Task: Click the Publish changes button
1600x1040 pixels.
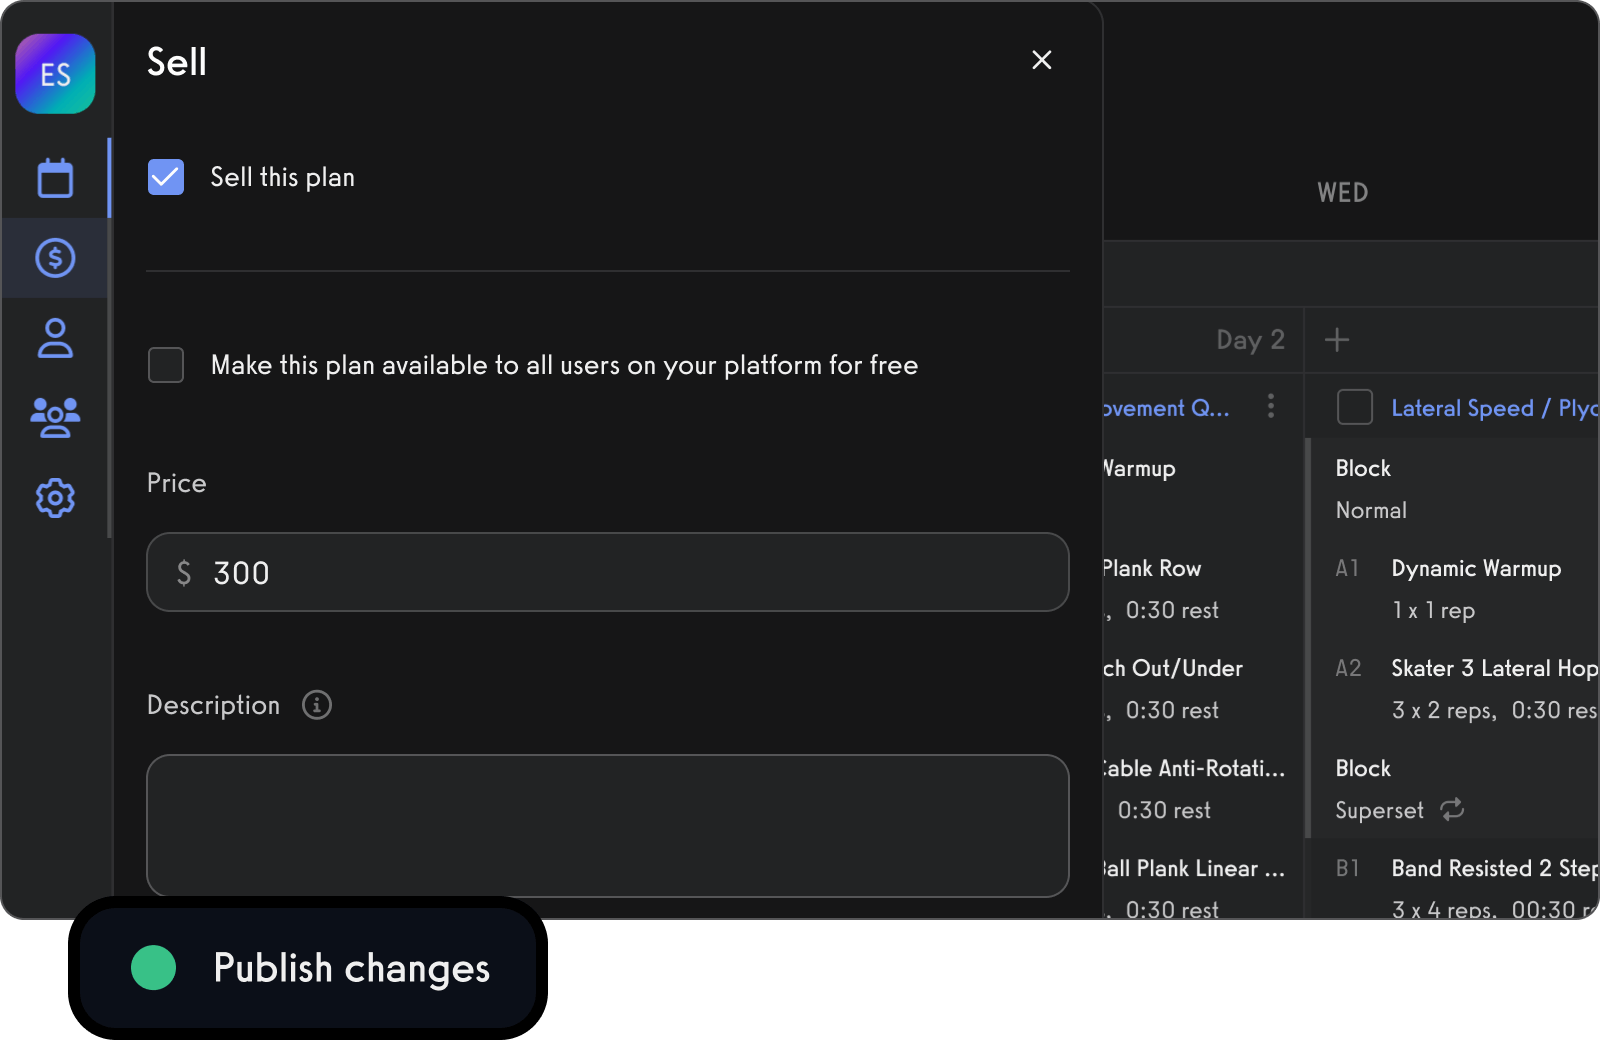Action: pyautogui.click(x=308, y=968)
